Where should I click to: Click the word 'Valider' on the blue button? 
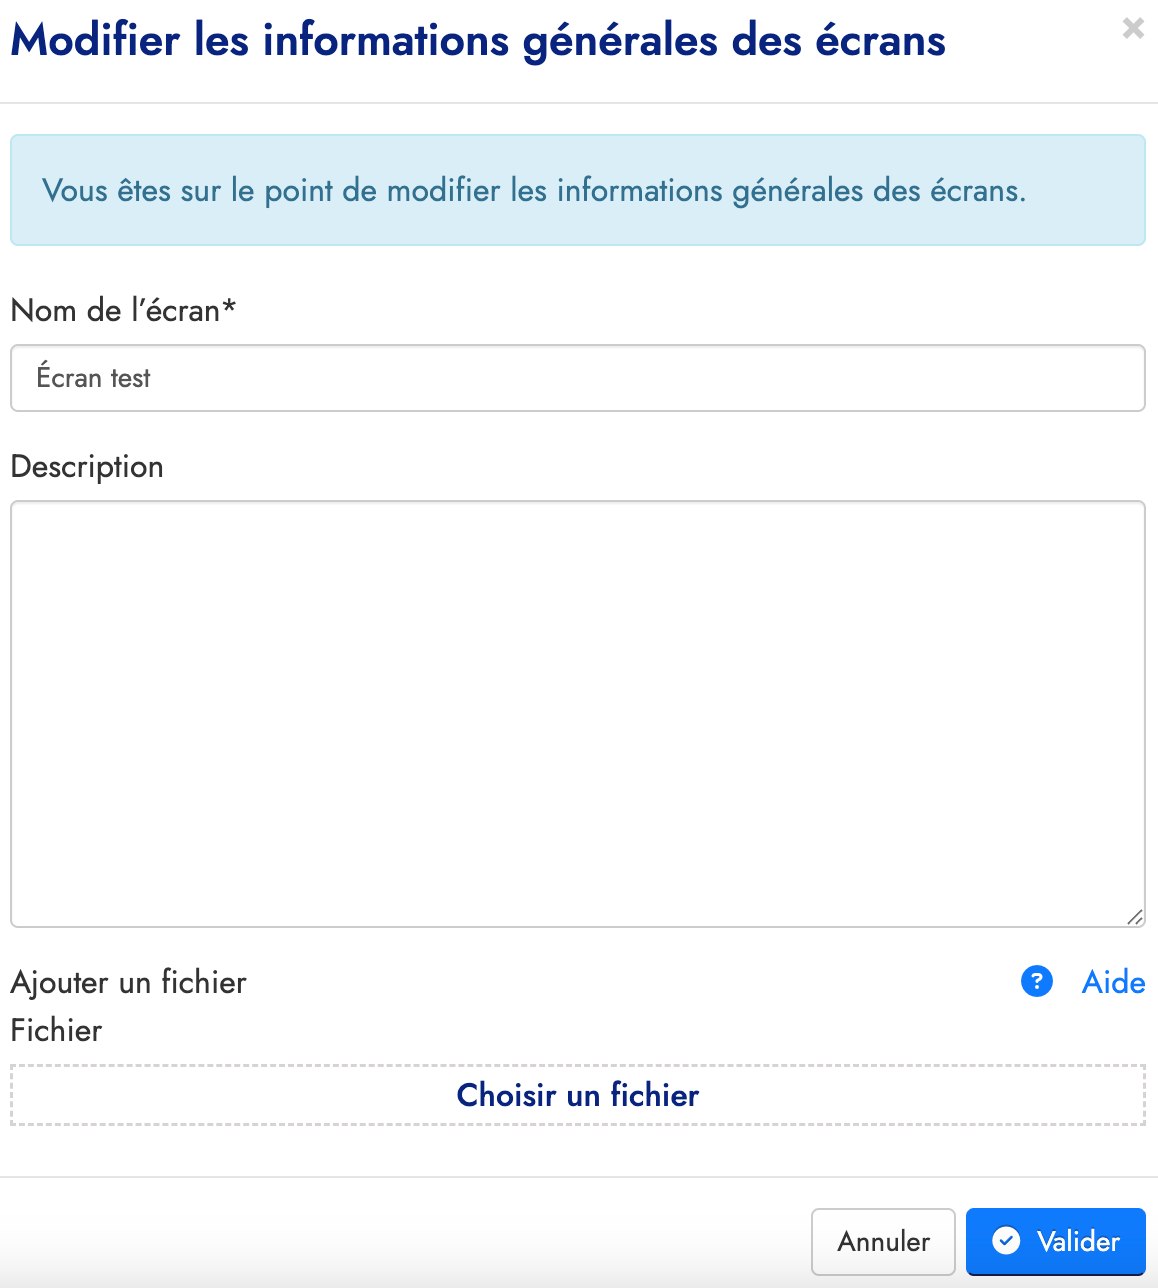pos(1078,1241)
